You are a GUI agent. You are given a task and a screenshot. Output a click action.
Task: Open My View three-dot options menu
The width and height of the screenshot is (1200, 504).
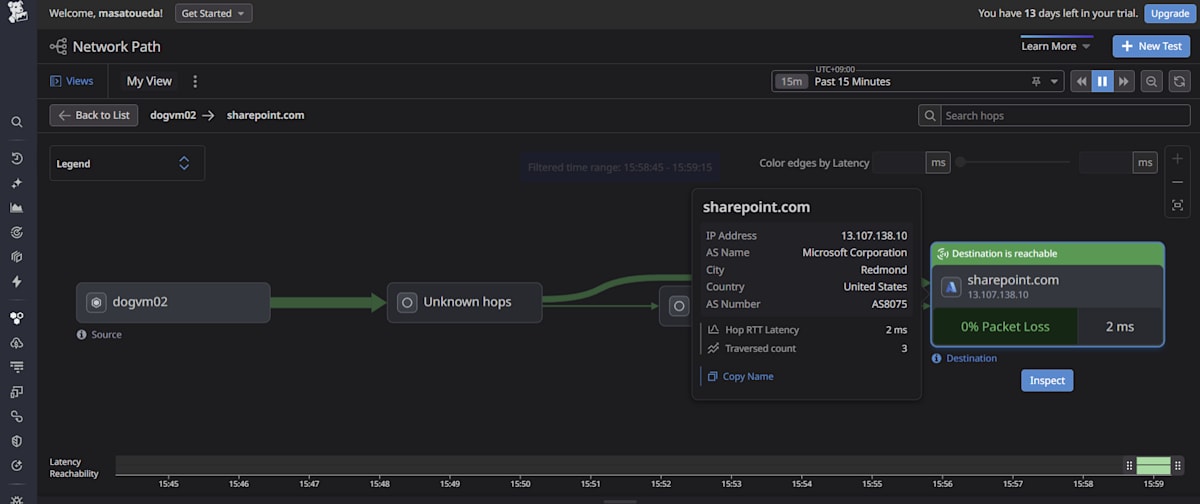click(195, 81)
